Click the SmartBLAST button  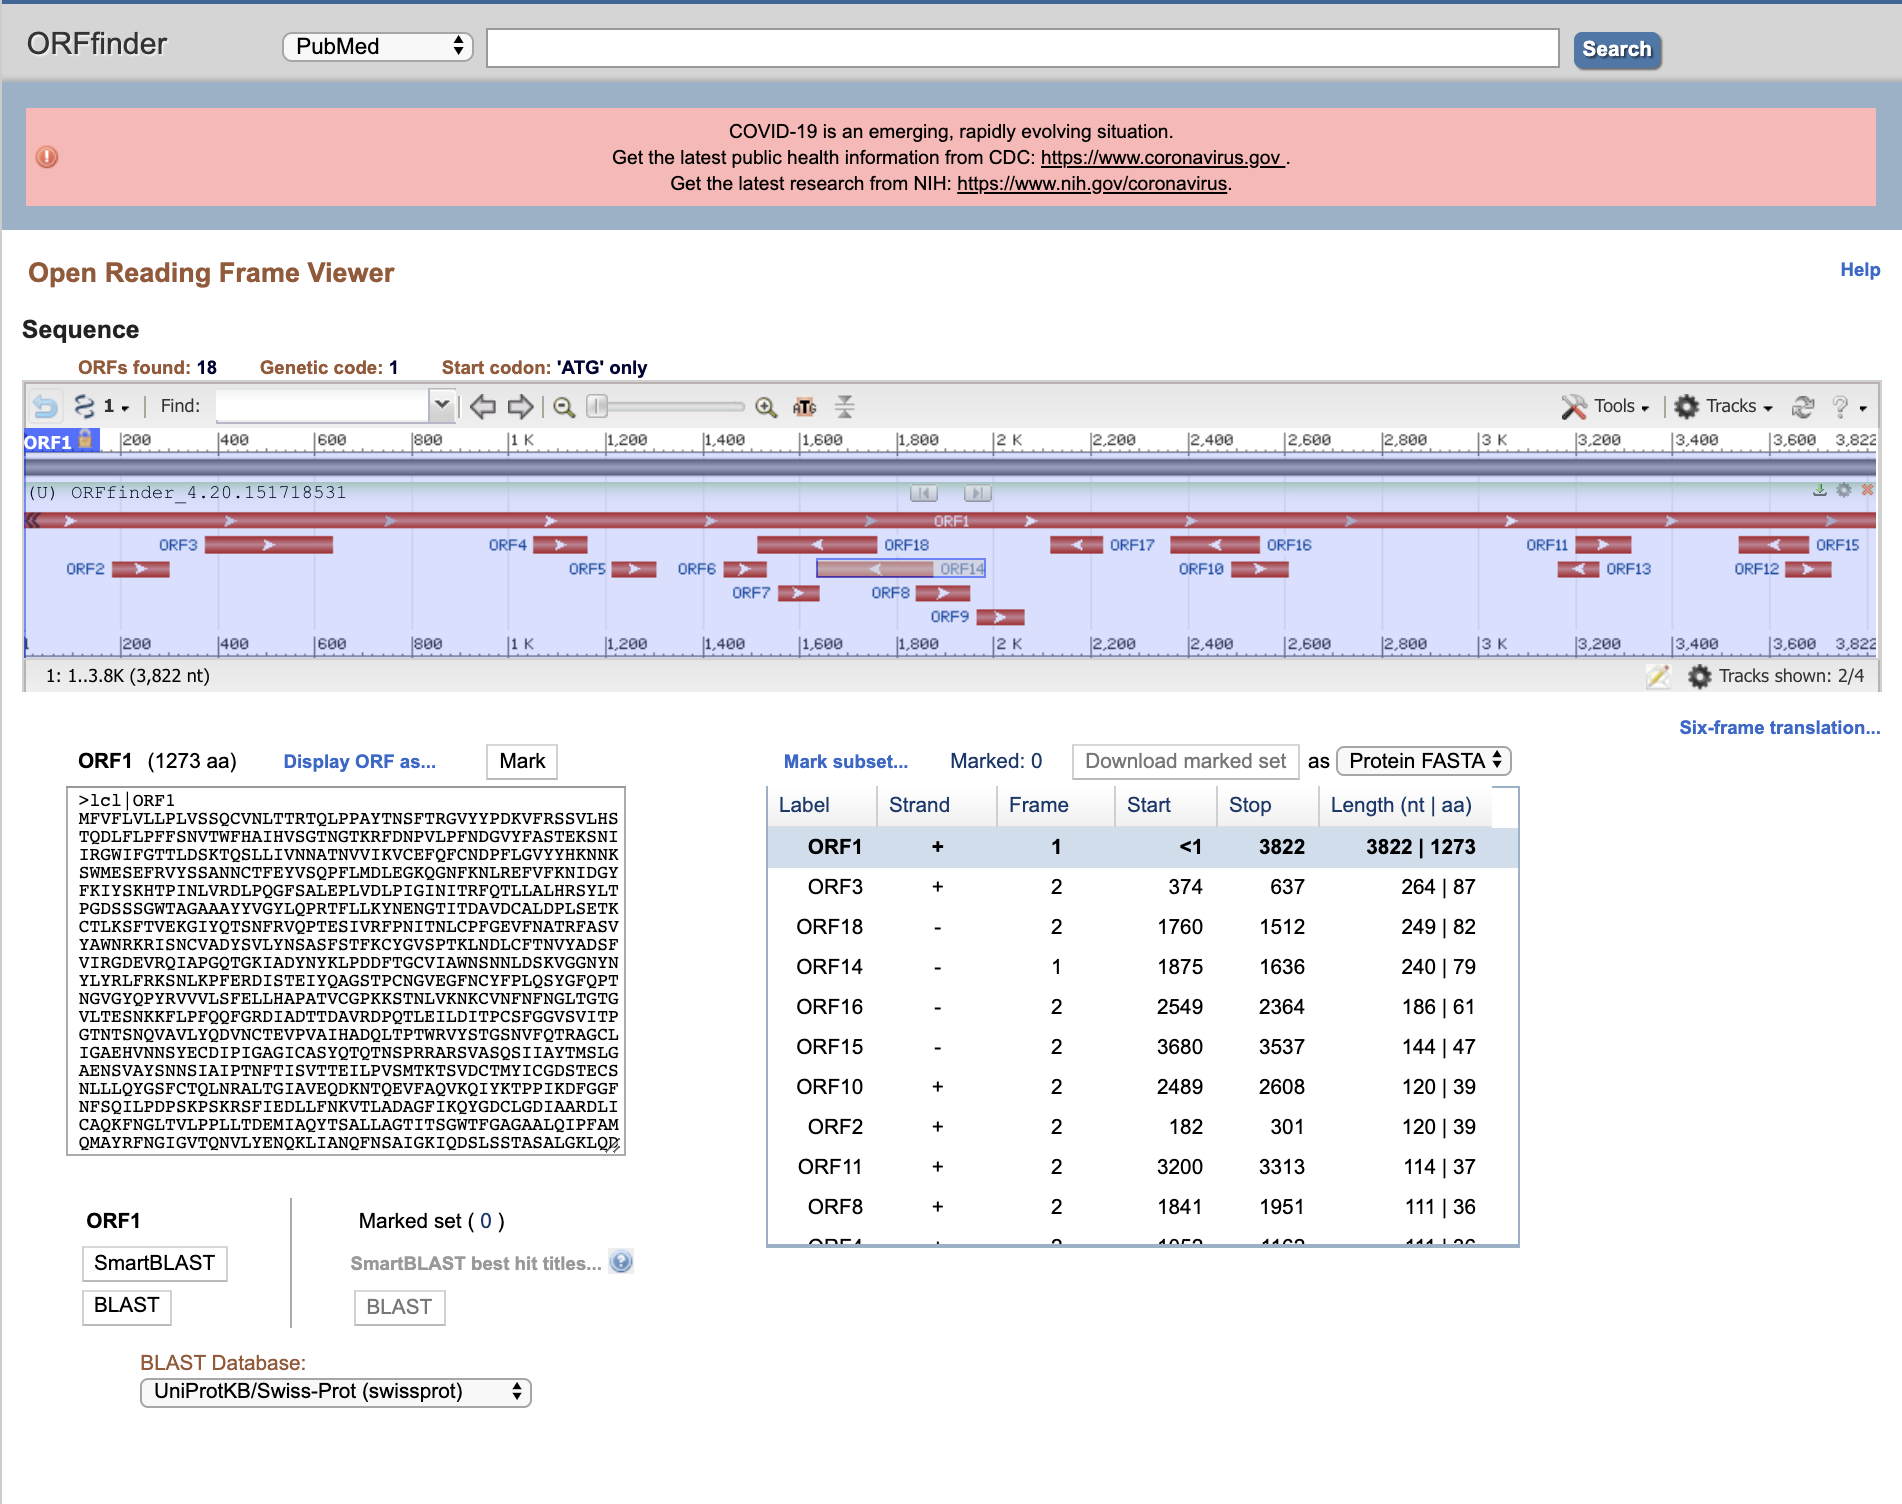point(154,1263)
